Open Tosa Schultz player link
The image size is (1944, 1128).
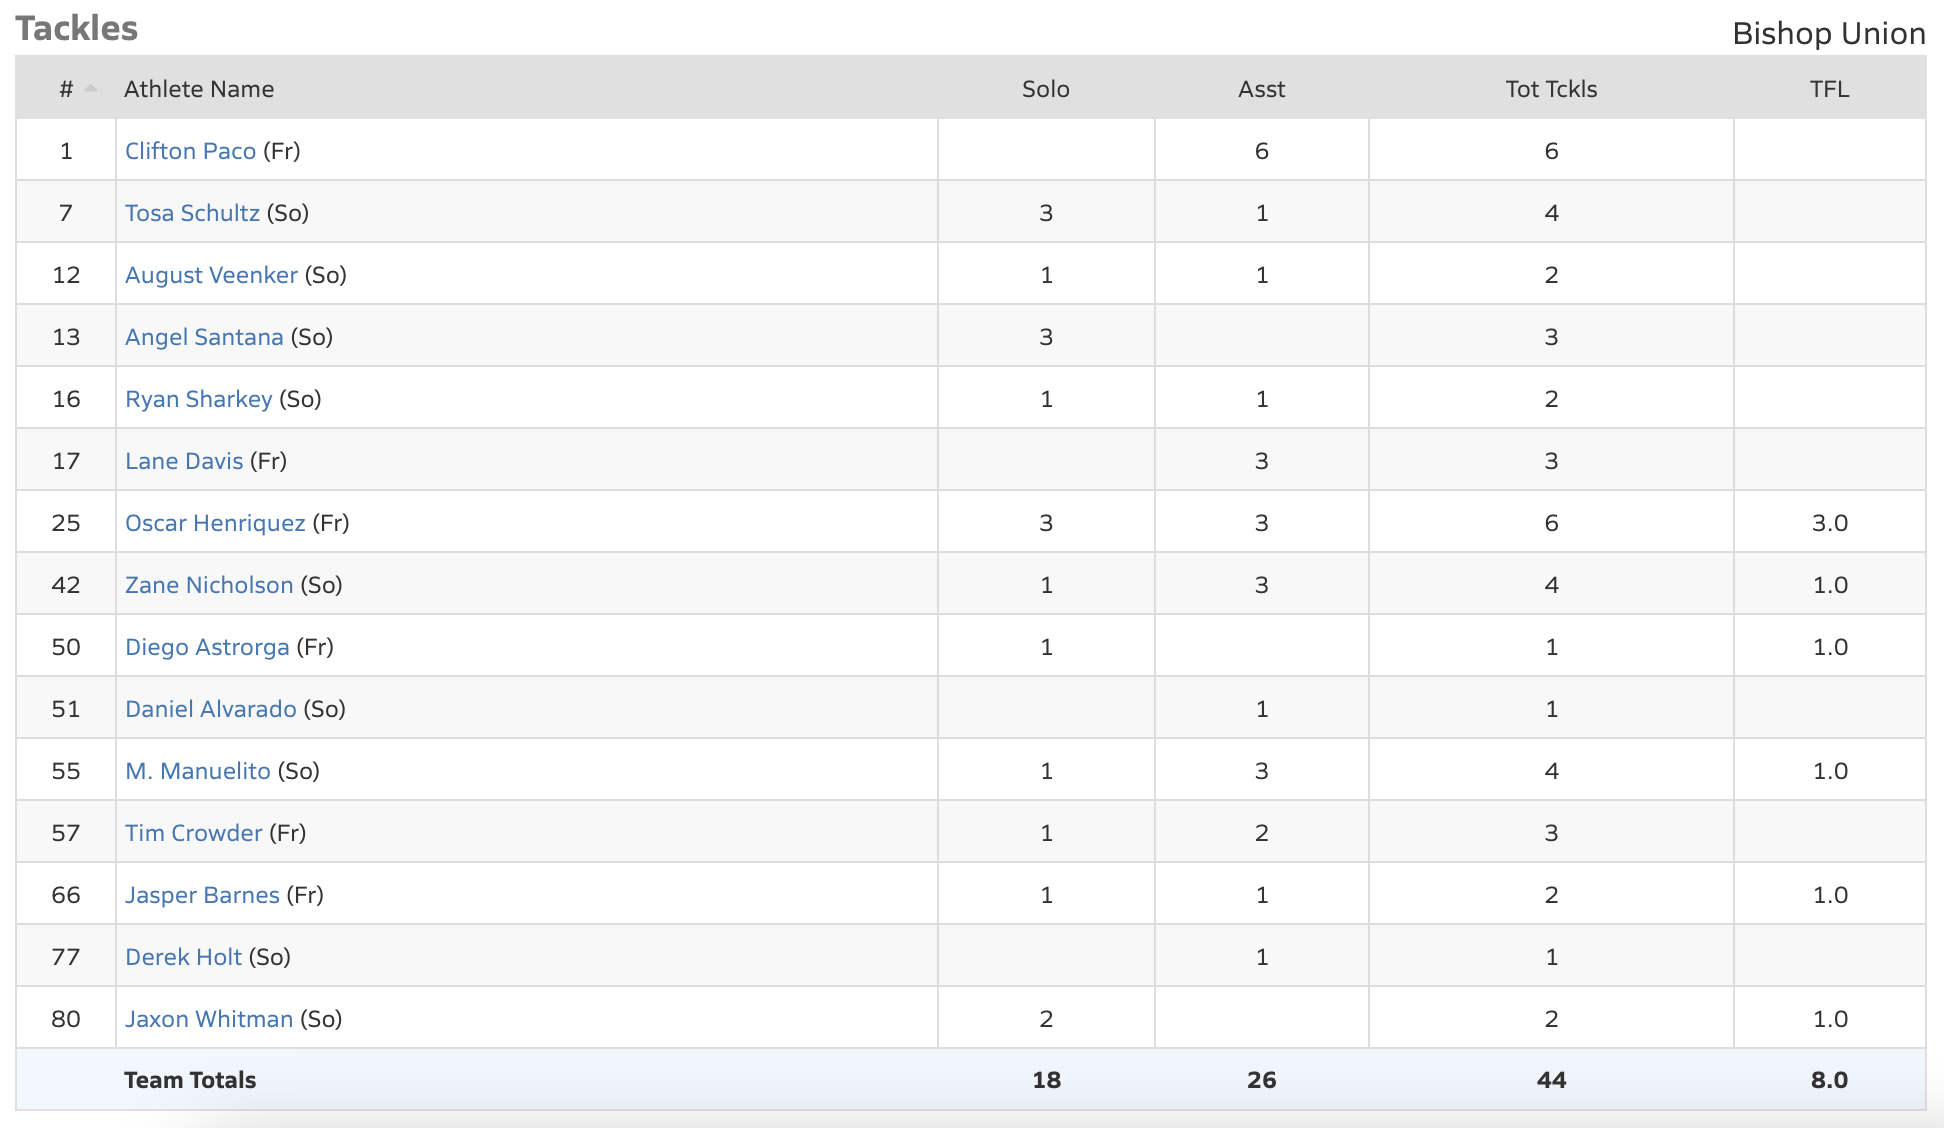[x=192, y=213]
